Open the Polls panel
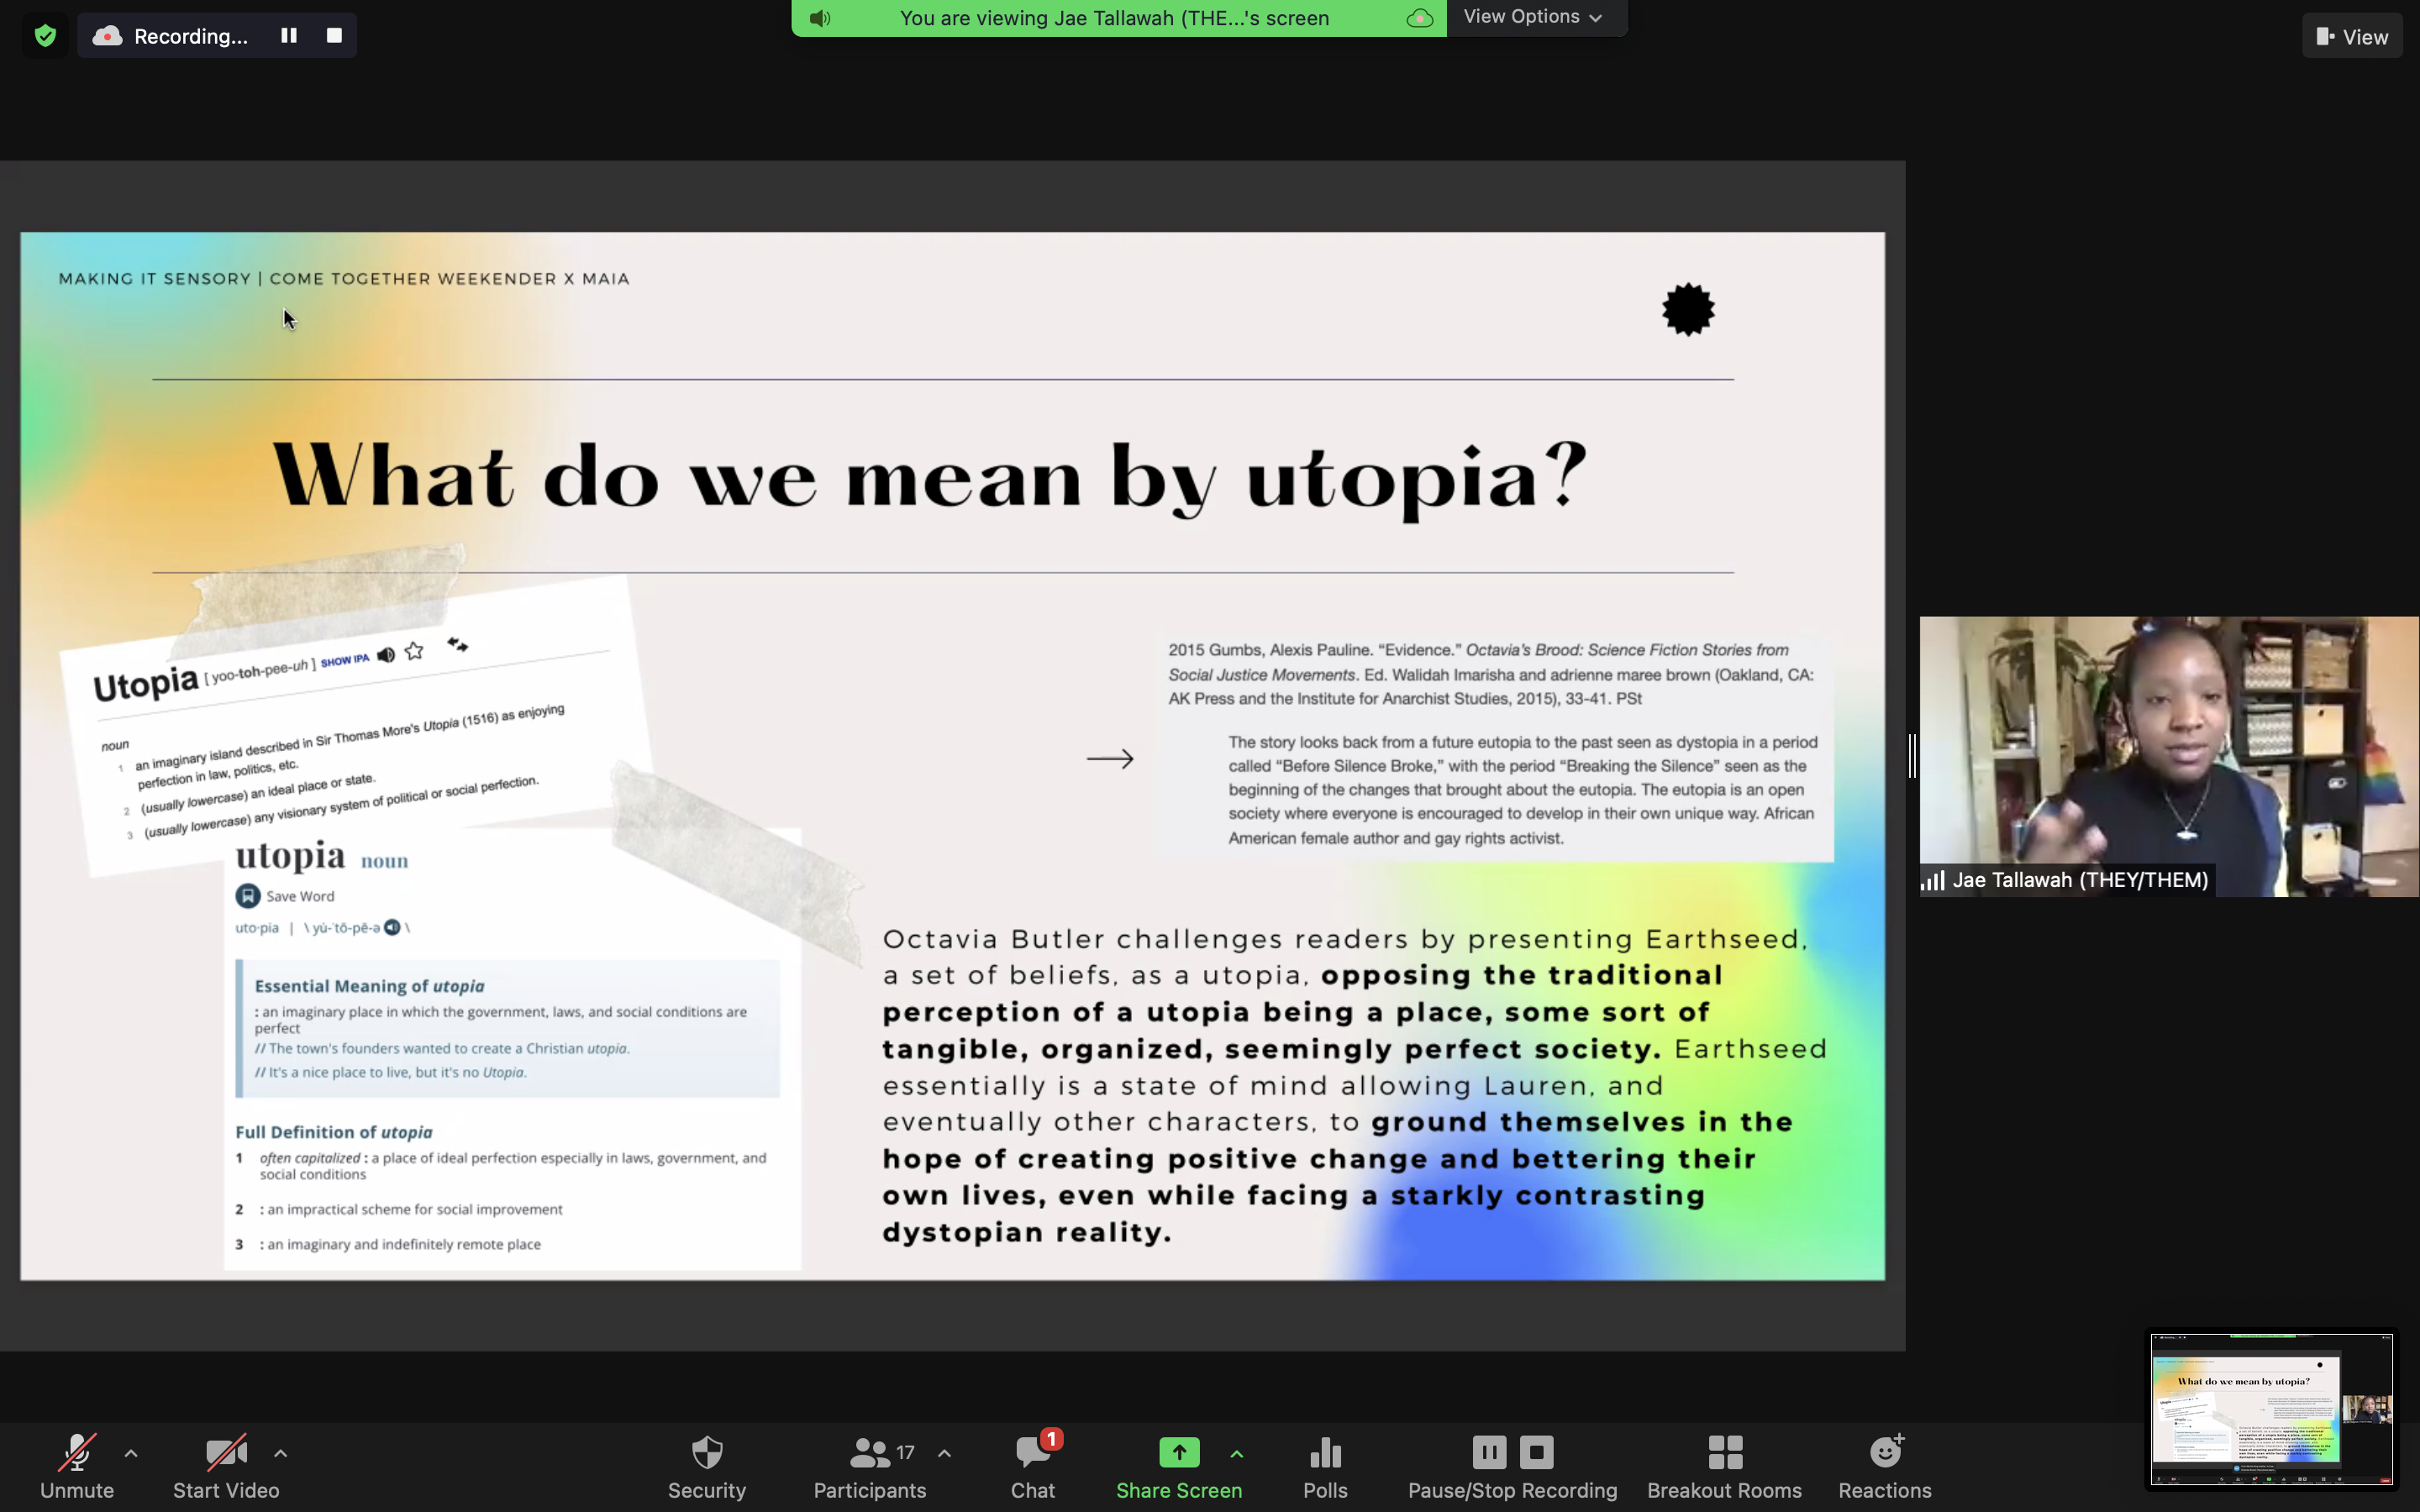Image resolution: width=2420 pixels, height=1512 pixels. coord(1325,1464)
